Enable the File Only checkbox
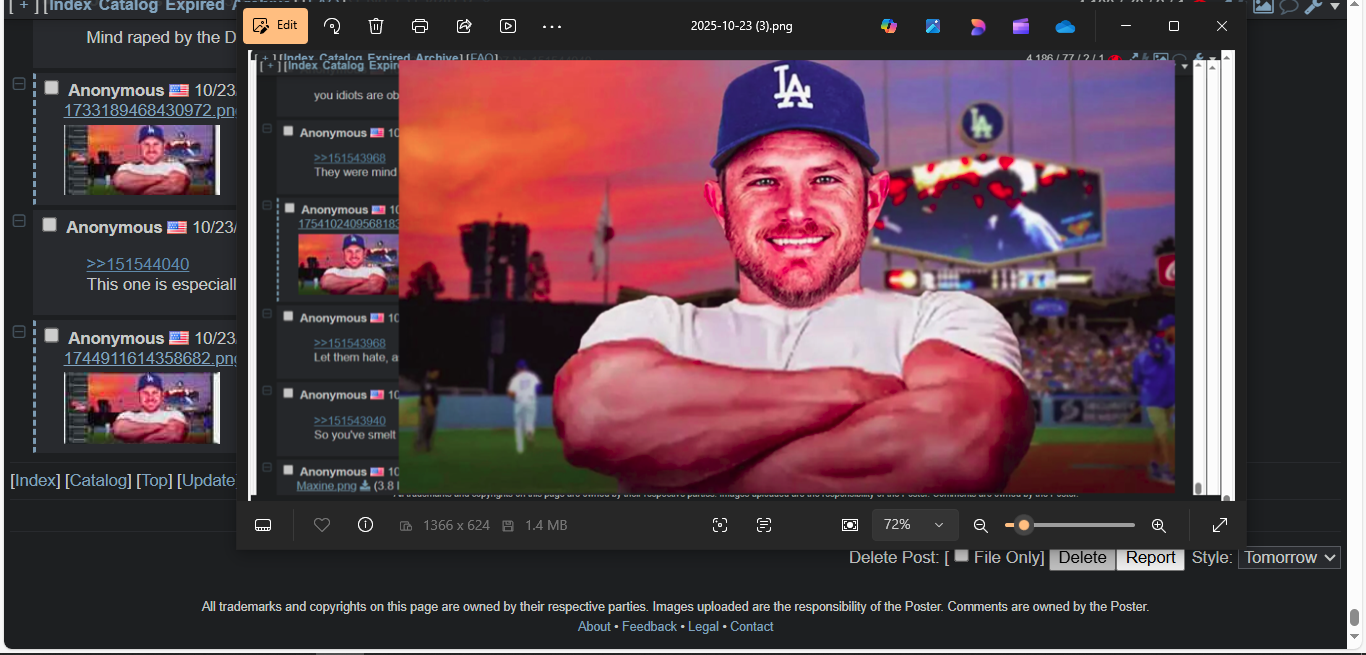The height and width of the screenshot is (655, 1366). pyautogui.click(x=962, y=555)
